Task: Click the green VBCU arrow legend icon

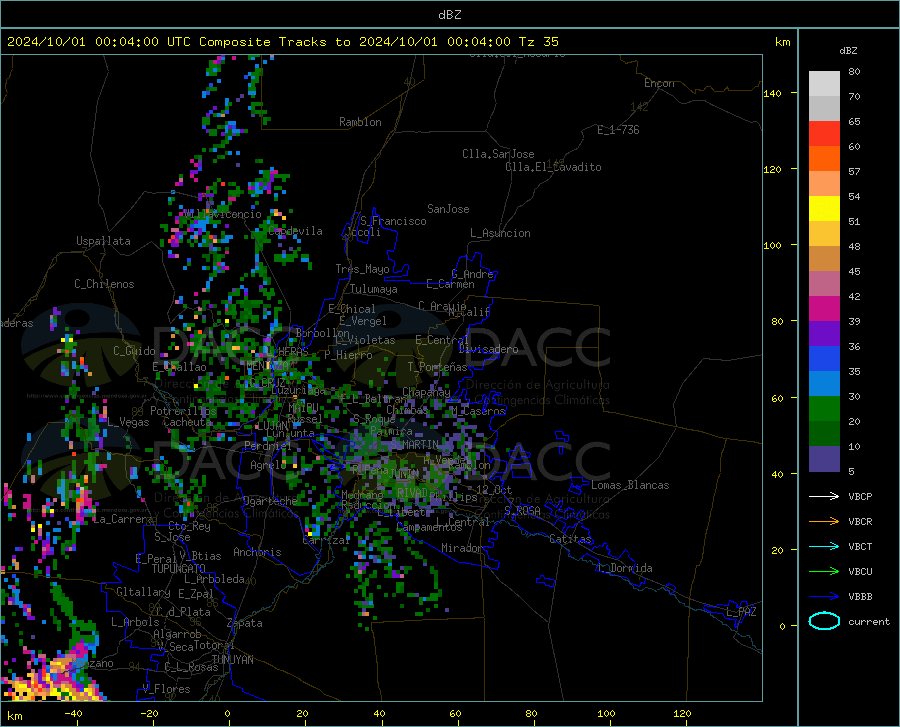Action: (x=824, y=571)
